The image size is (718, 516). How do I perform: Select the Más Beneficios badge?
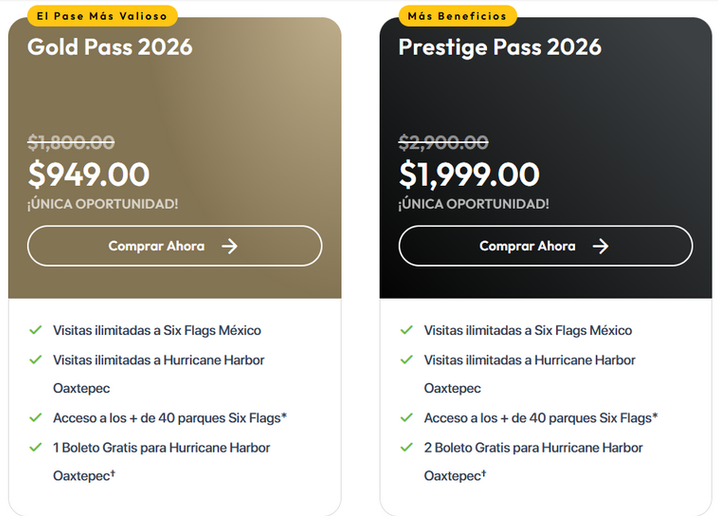click(x=457, y=16)
